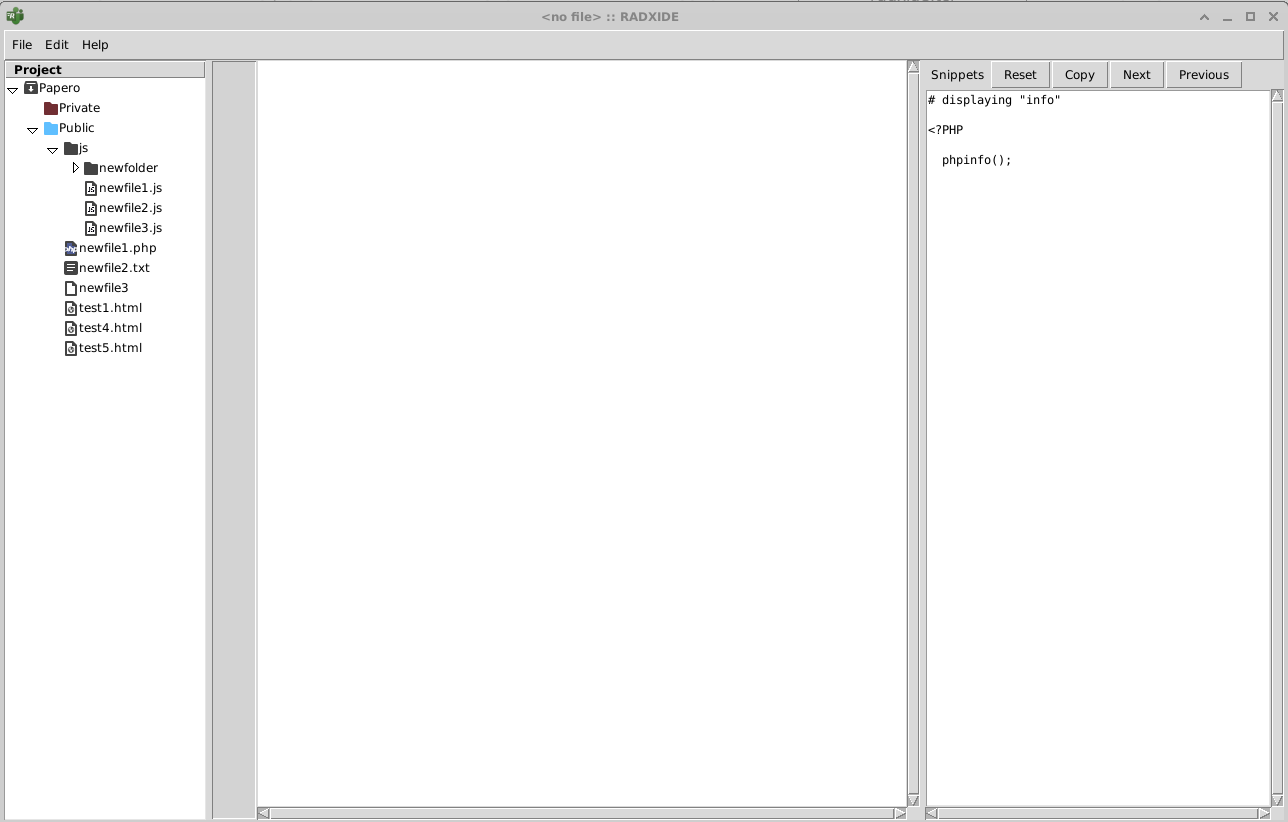
Task: Click the editor's horizontal scrollbar track
Action: pyautogui.click(x=581, y=814)
